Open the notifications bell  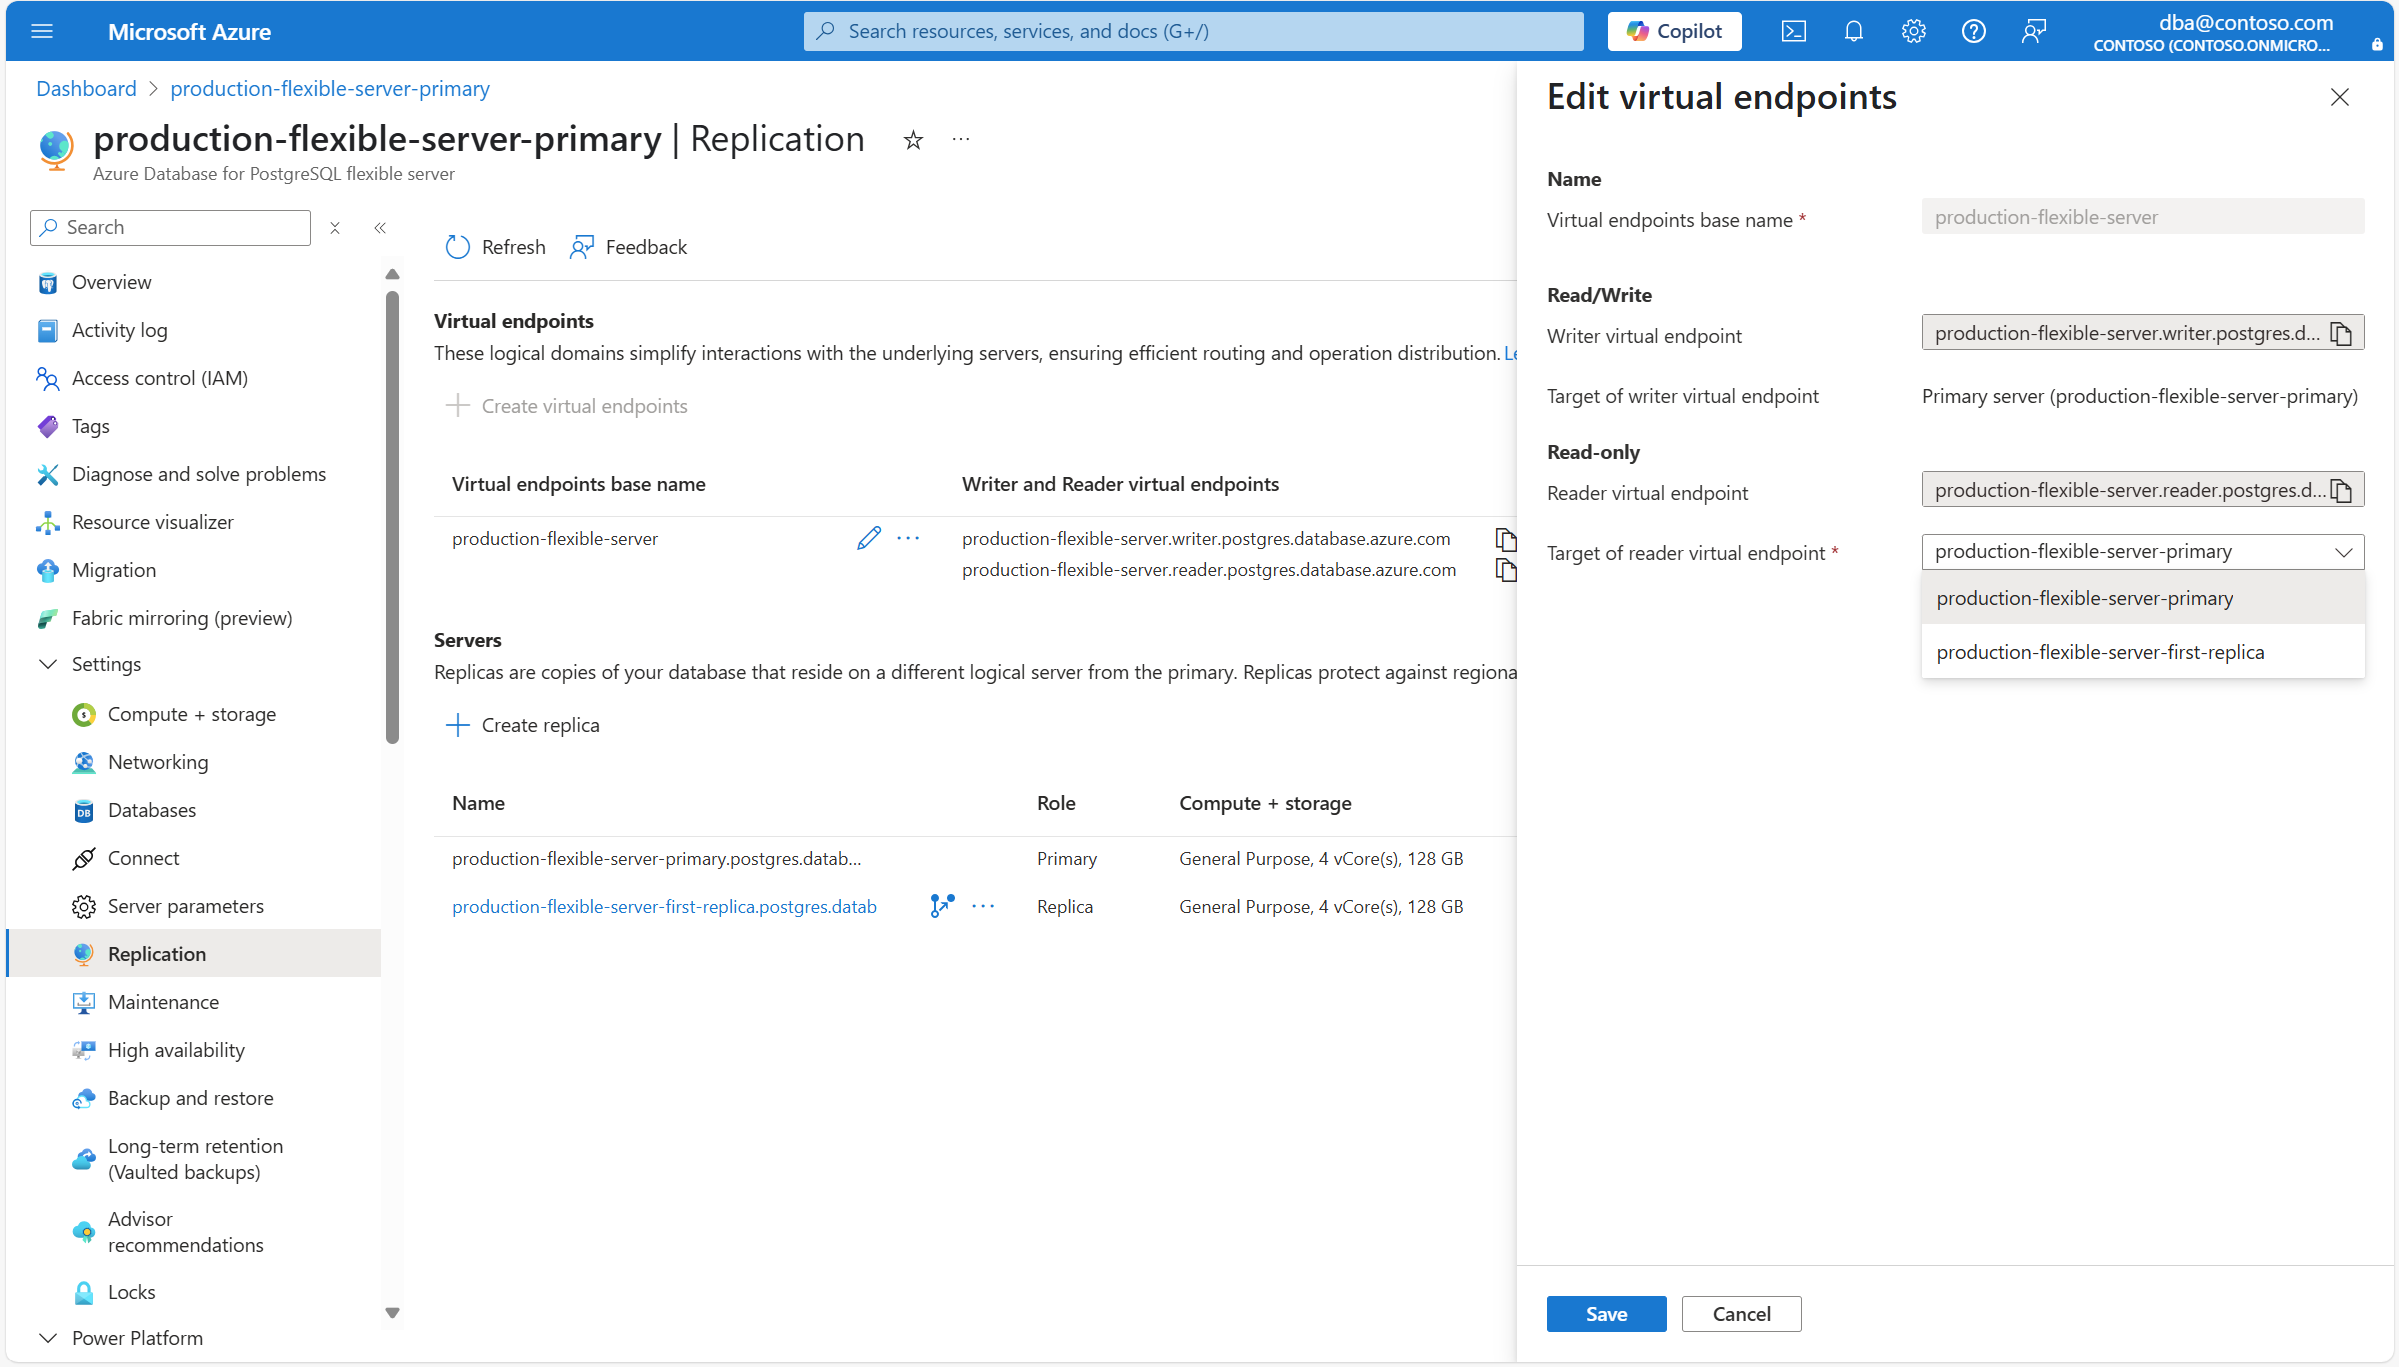point(1853,31)
